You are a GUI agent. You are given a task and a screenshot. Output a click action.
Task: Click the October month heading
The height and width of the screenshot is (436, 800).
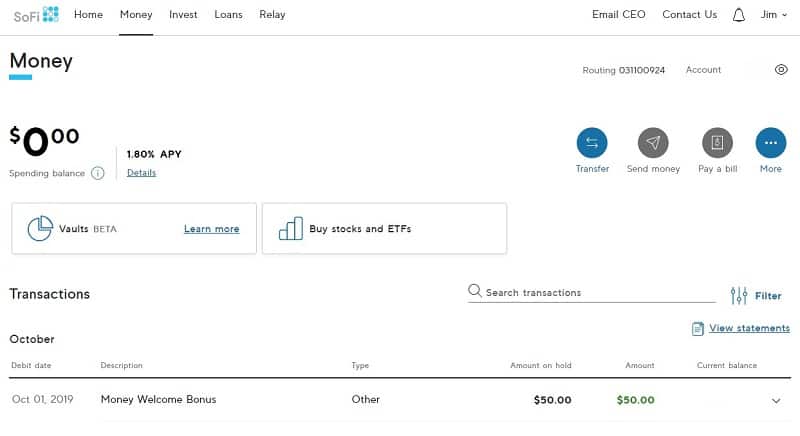click(x=32, y=339)
